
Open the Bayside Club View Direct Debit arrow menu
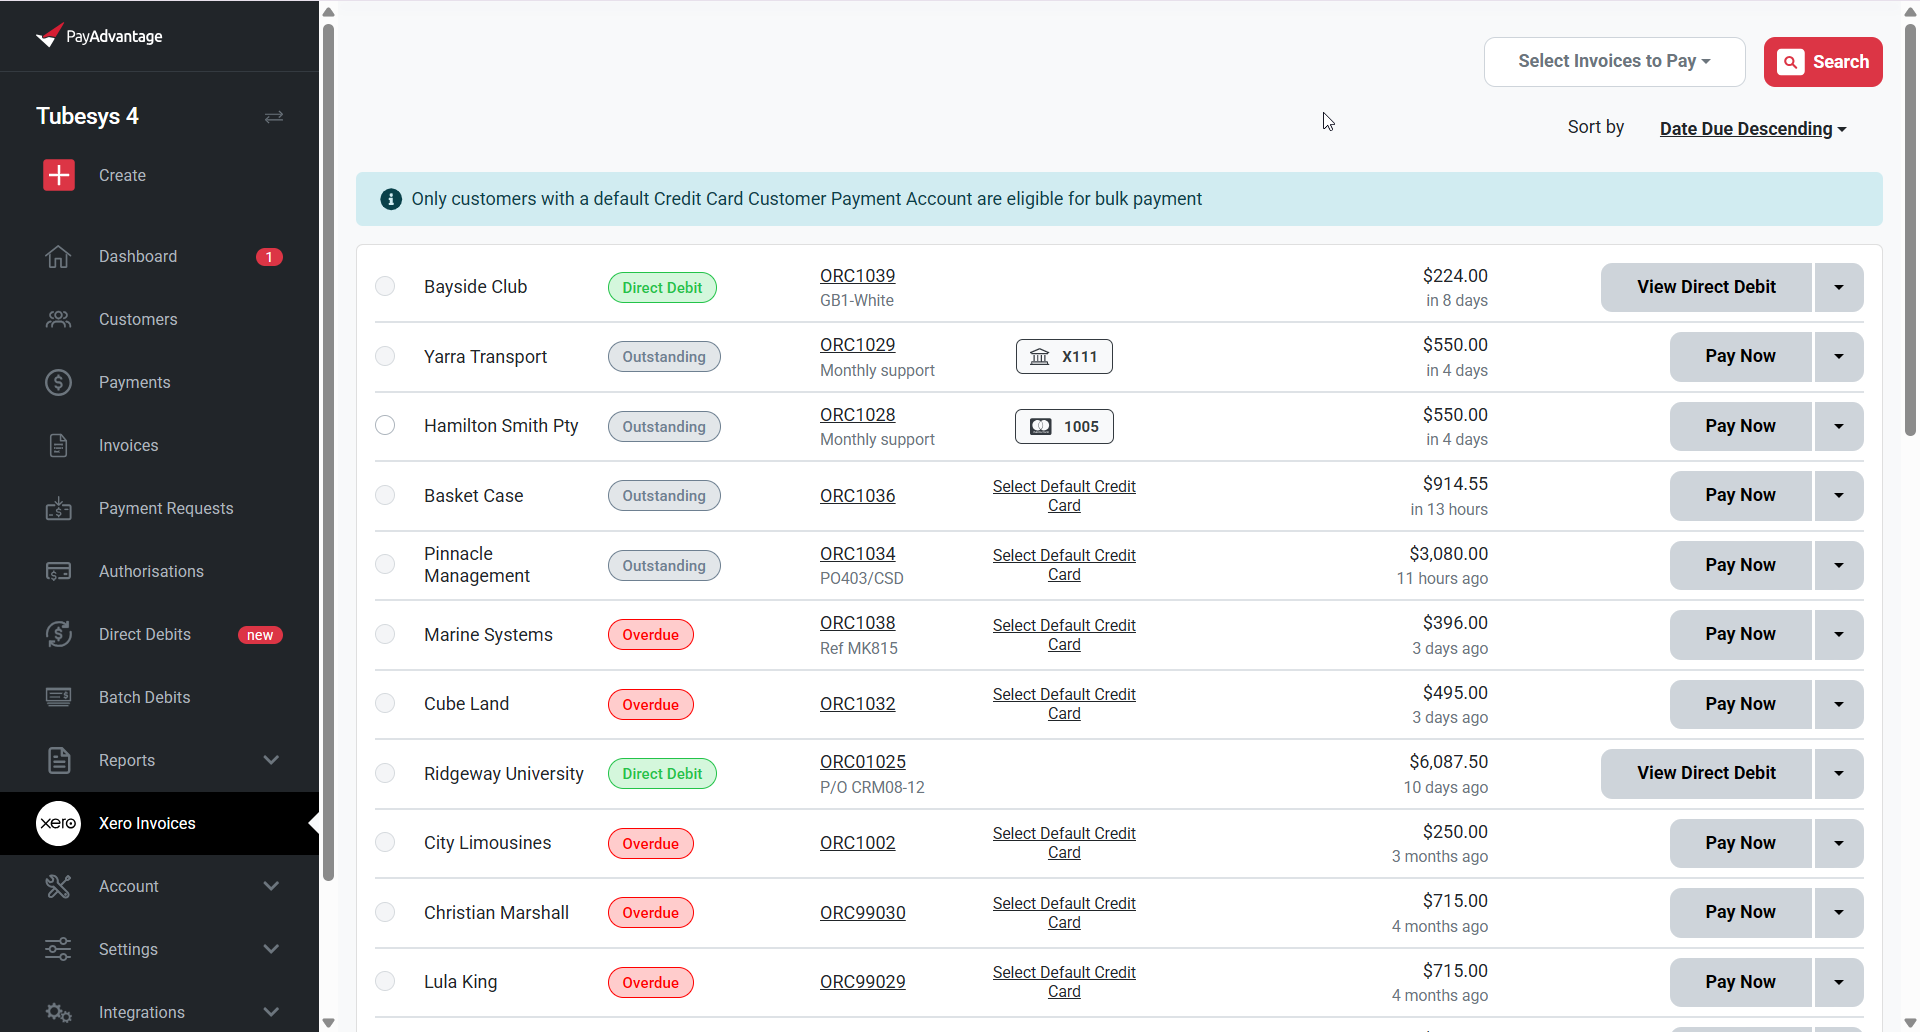1839,287
